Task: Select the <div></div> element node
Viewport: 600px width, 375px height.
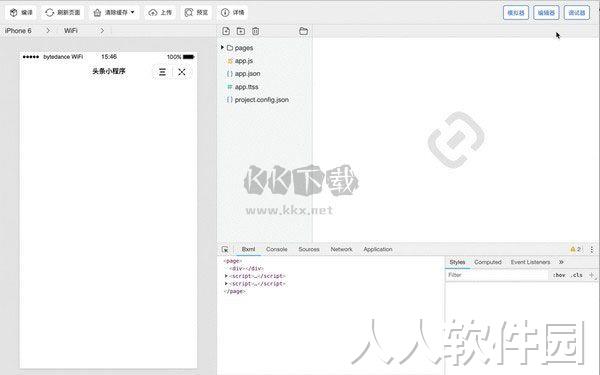Action: tap(247, 269)
